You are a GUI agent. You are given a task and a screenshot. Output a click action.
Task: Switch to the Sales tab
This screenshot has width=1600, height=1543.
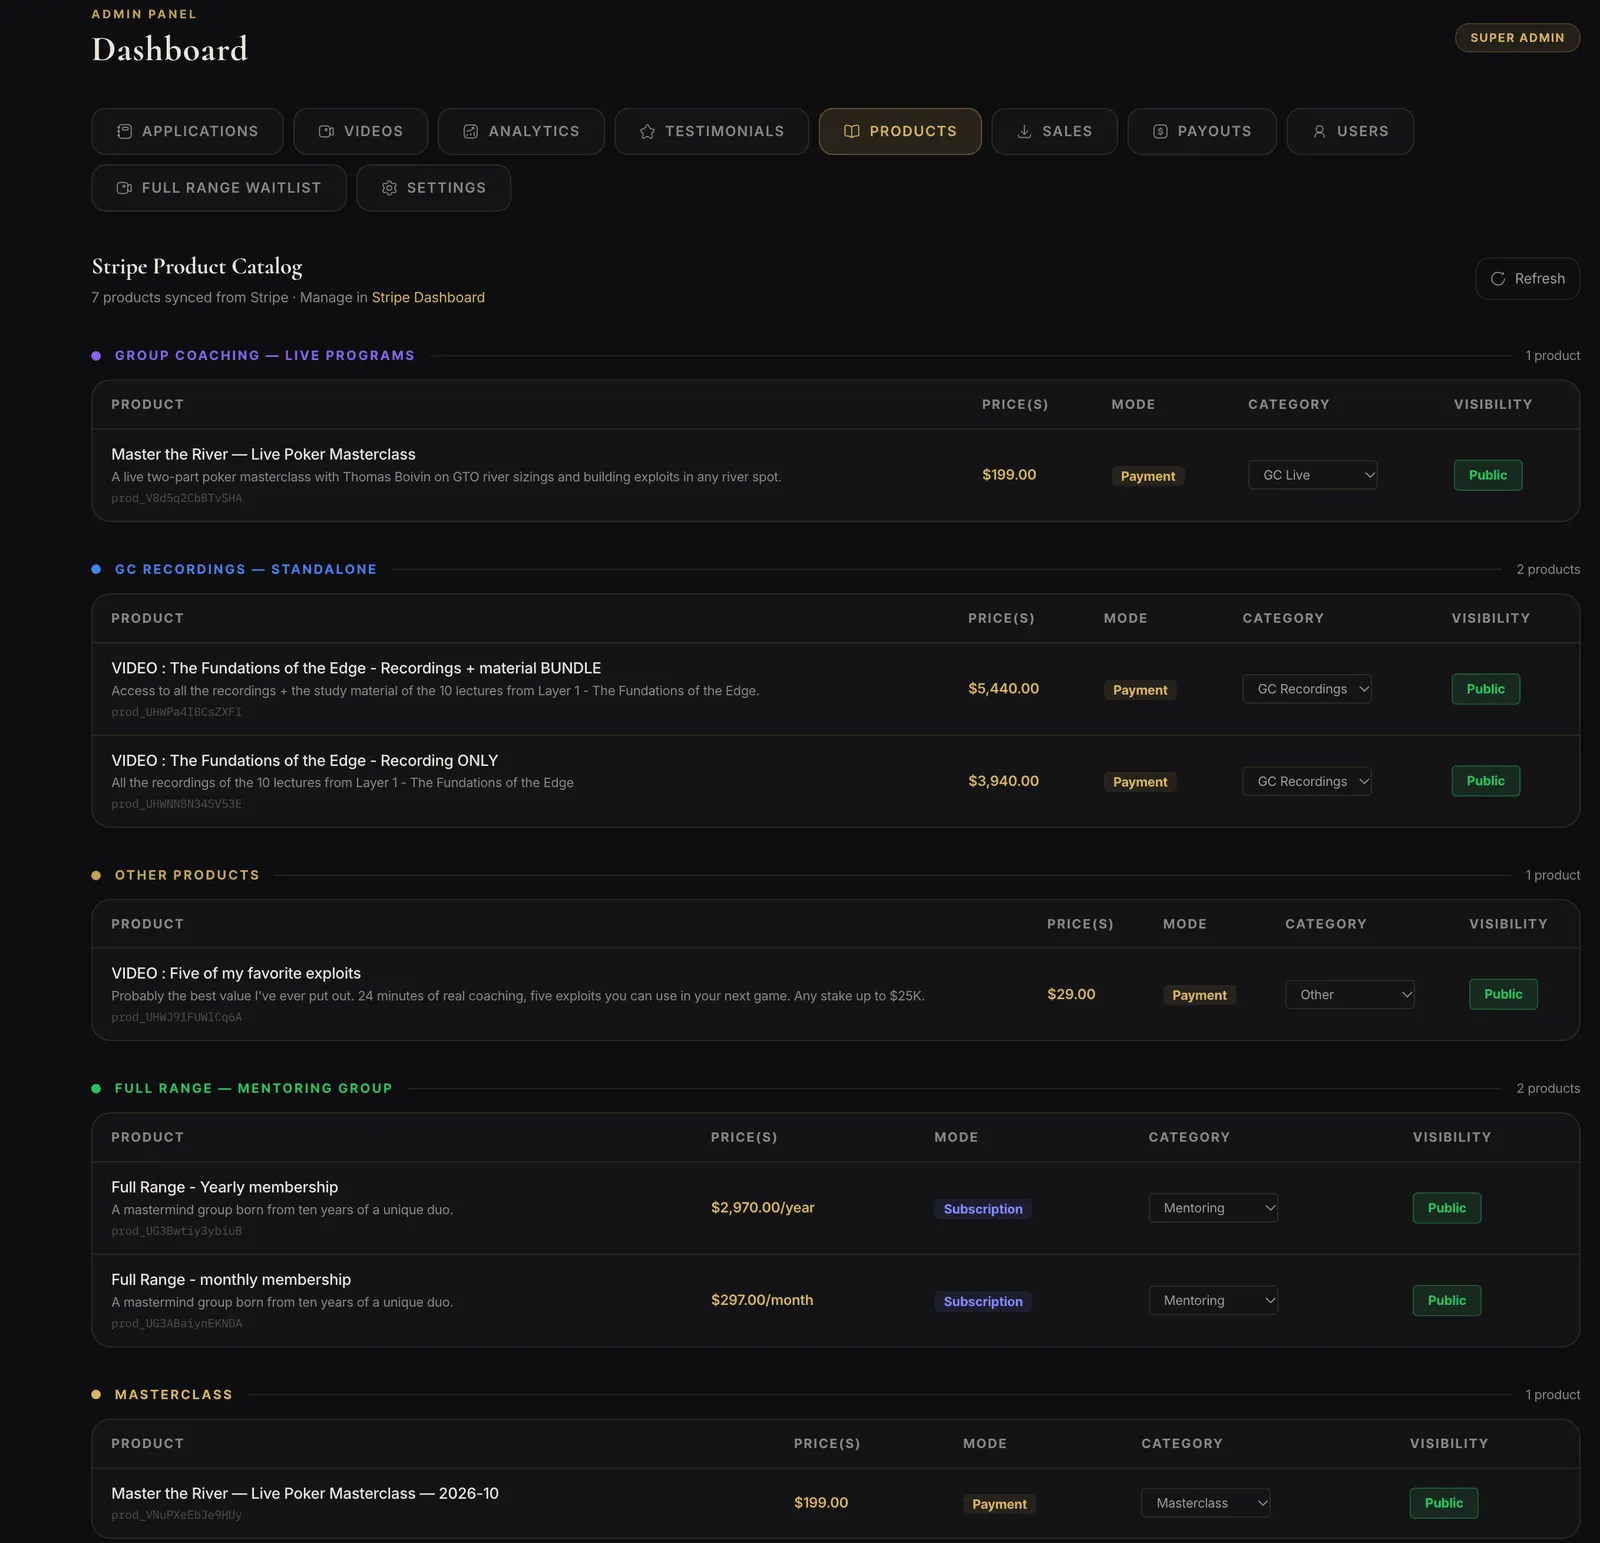click(1054, 131)
